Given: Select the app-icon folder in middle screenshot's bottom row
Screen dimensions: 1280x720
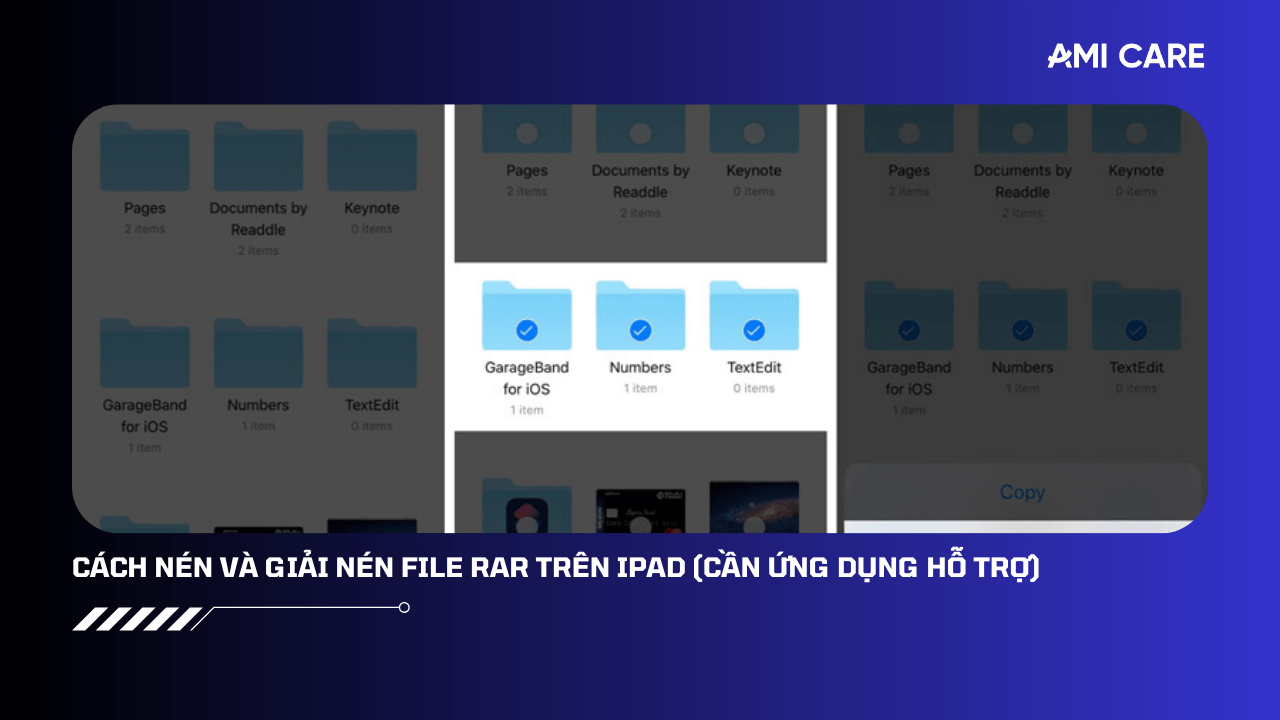Looking at the screenshot, I should point(527,506).
